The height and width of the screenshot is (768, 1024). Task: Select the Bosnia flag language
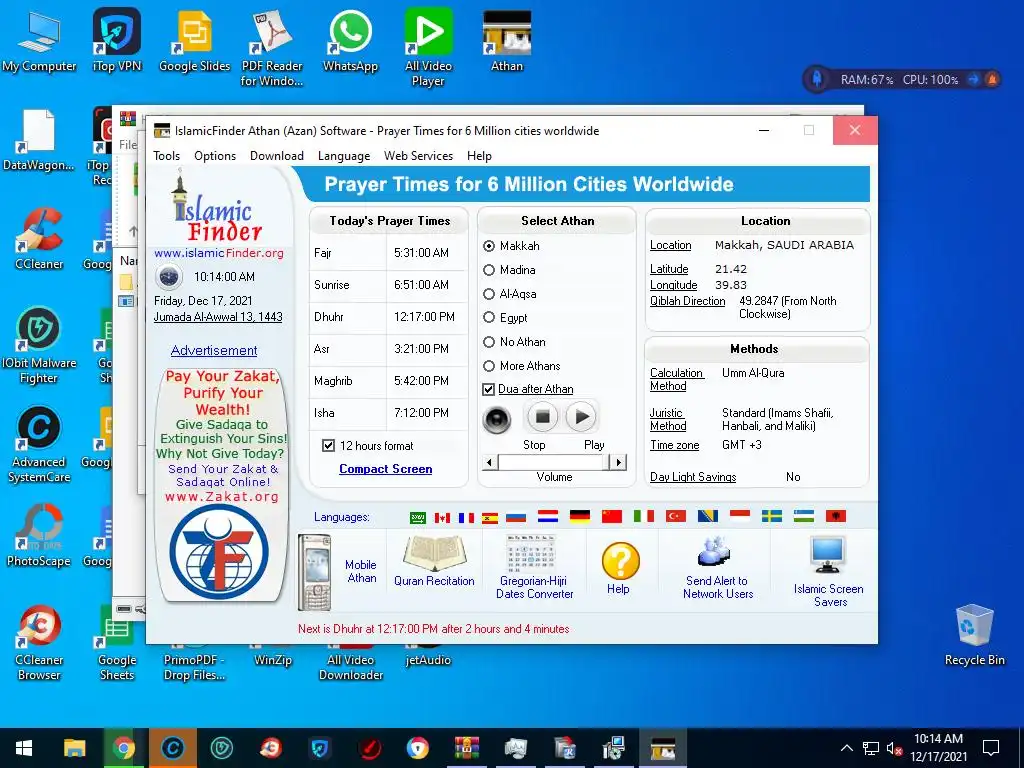[708, 517]
